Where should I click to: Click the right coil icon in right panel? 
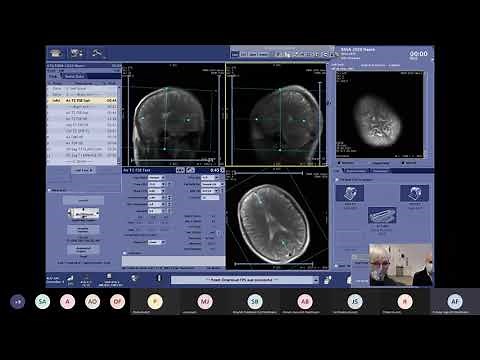pos(414,193)
